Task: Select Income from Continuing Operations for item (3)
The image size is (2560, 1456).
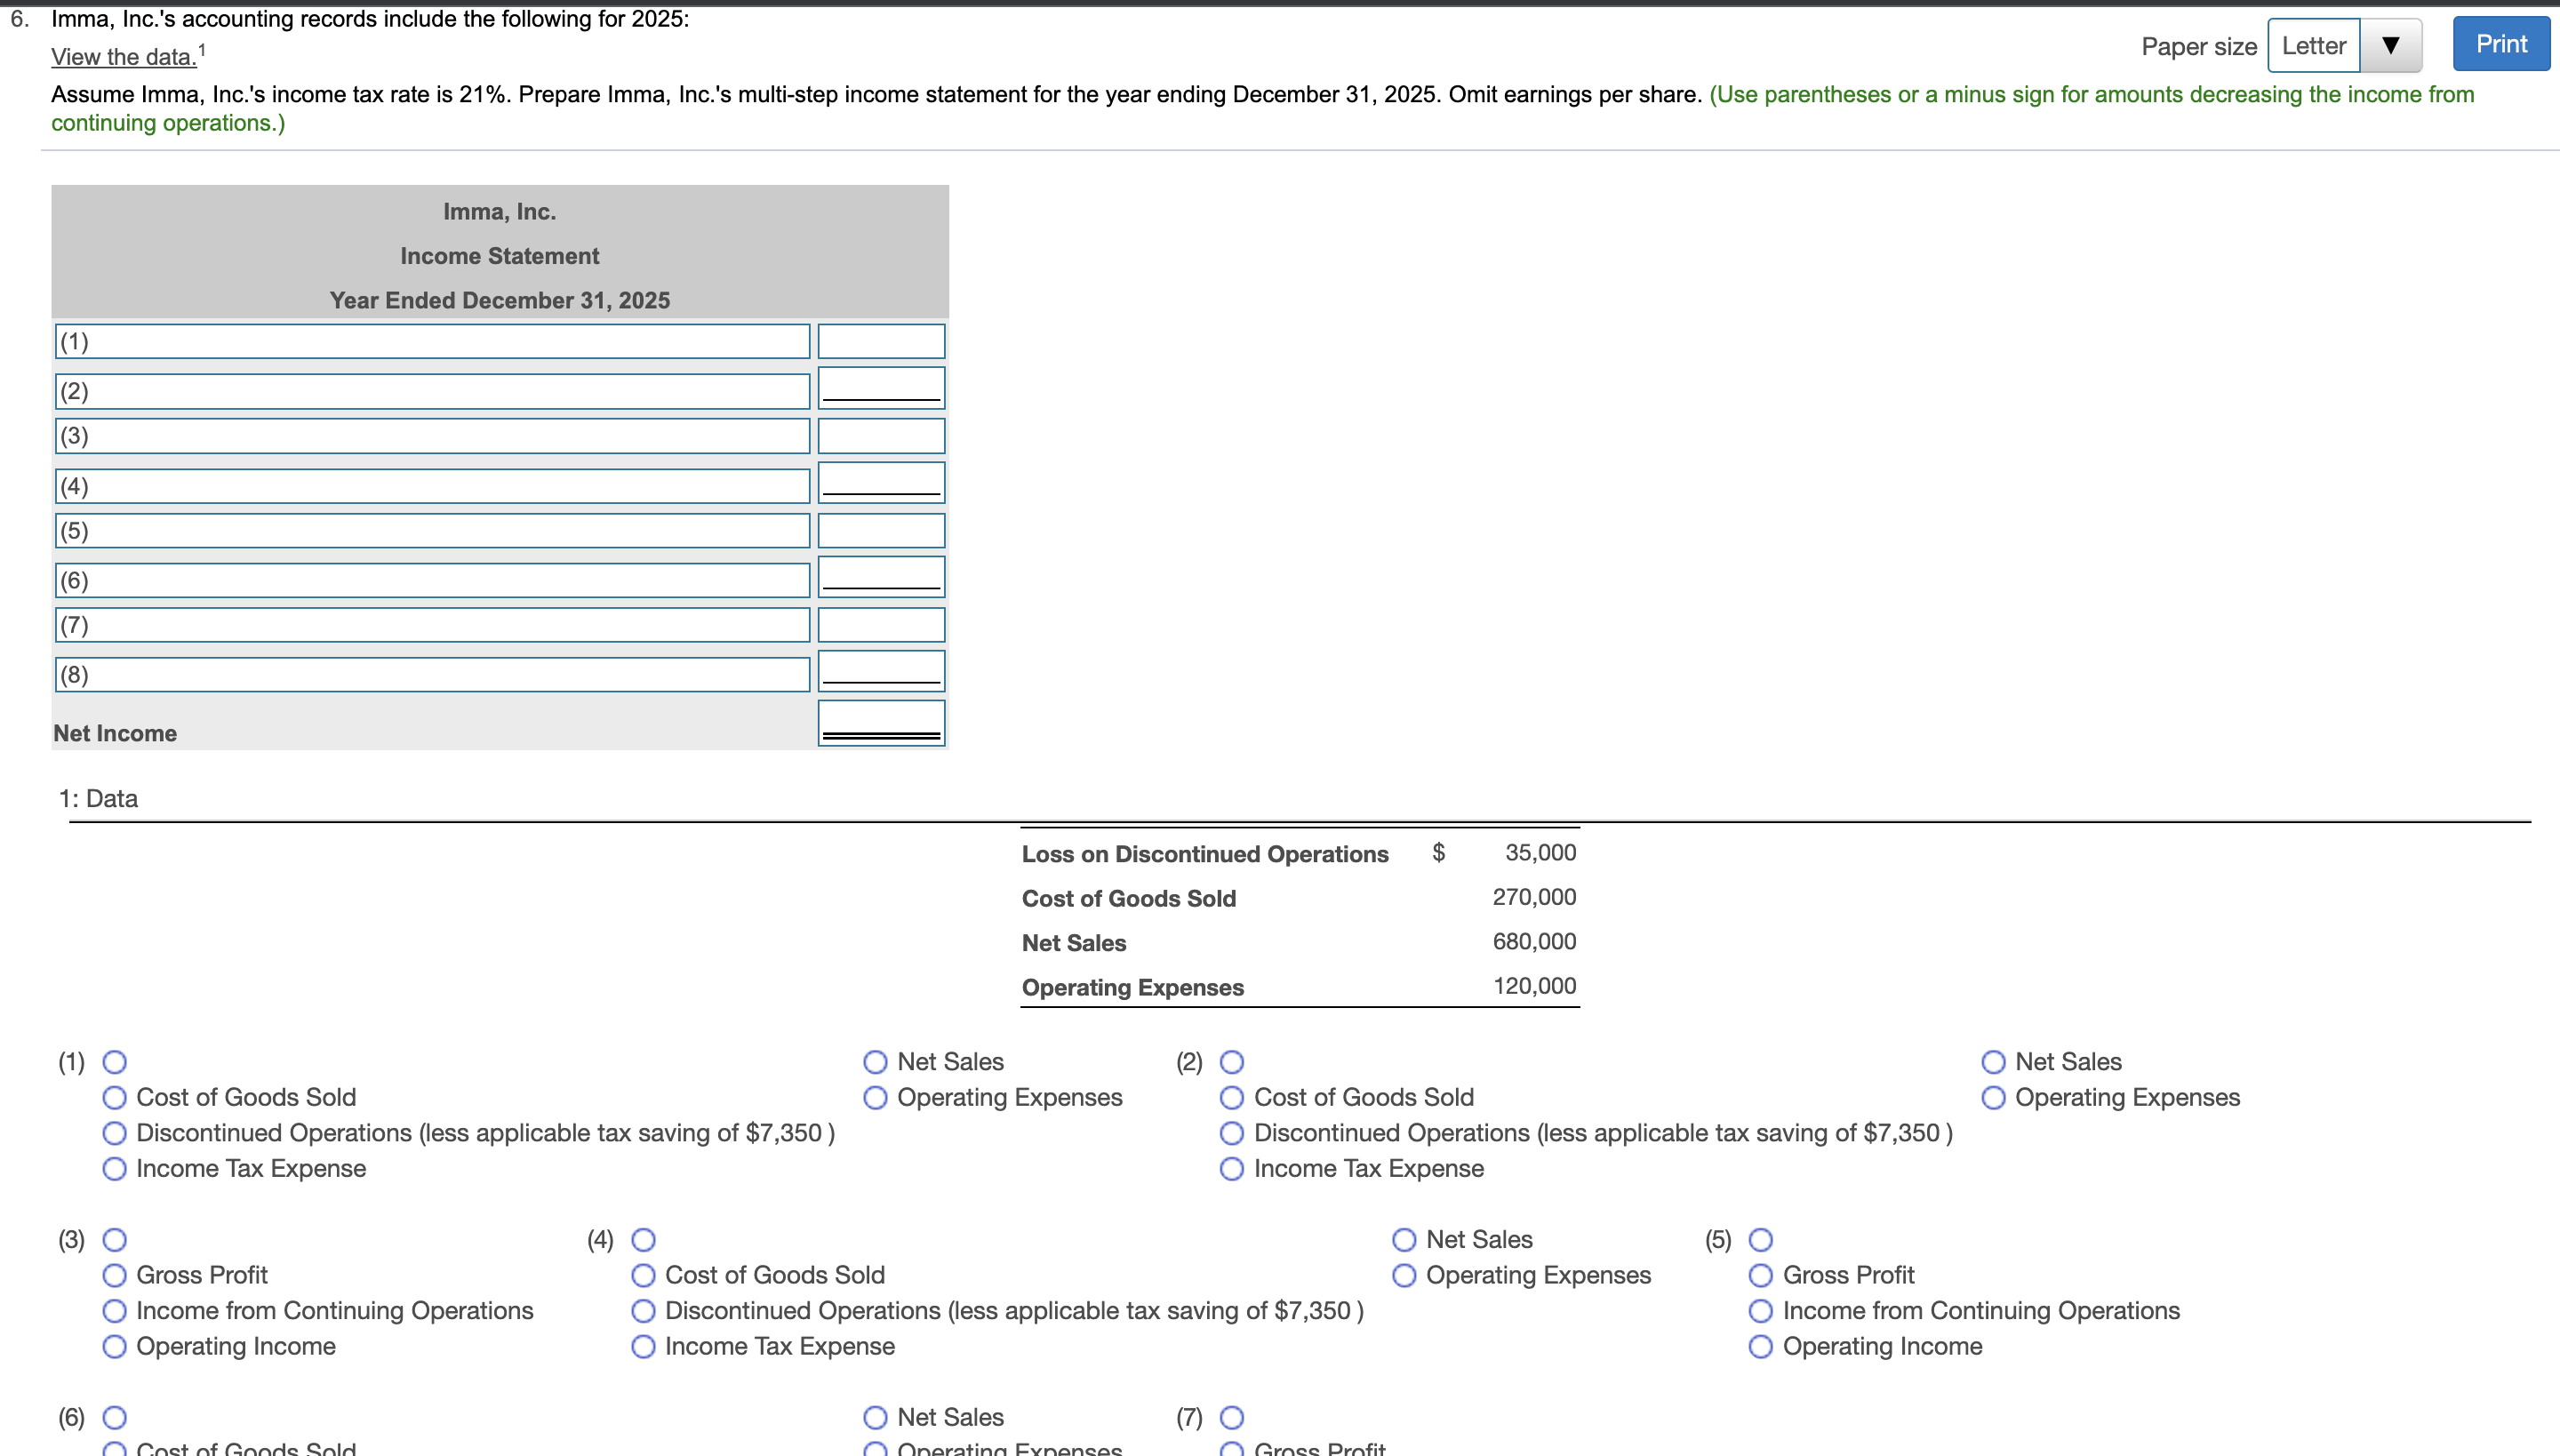Action: 115,1311
